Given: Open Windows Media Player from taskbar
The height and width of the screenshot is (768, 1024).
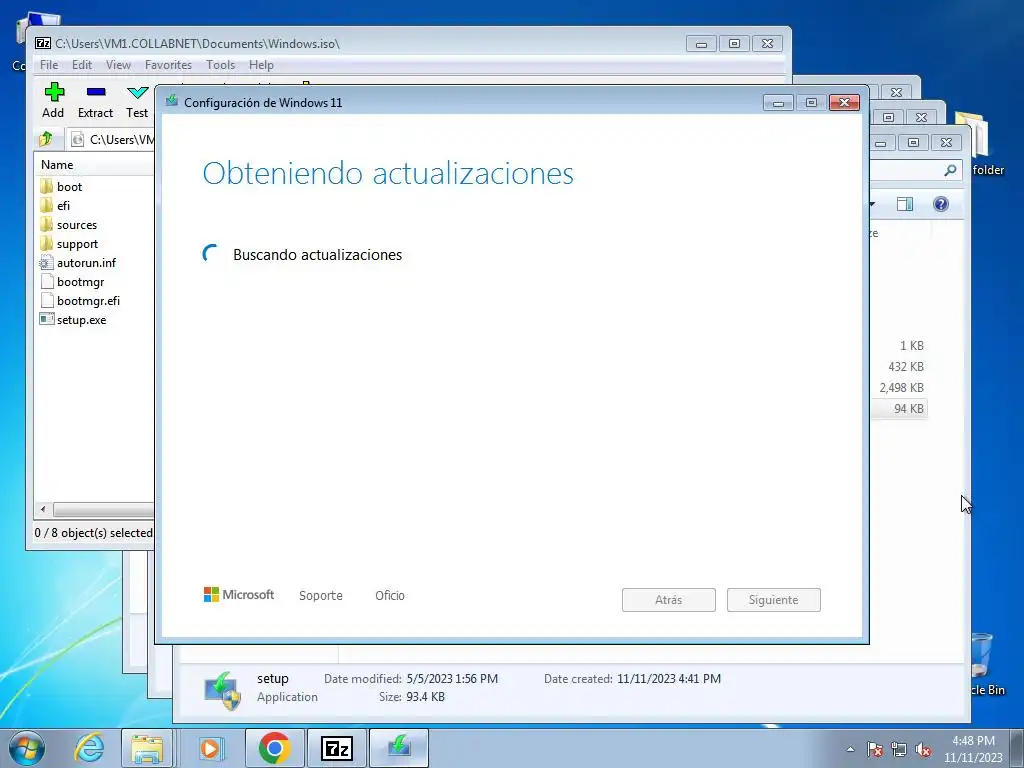Looking at the screenshot, I should (x=210, y=748).
